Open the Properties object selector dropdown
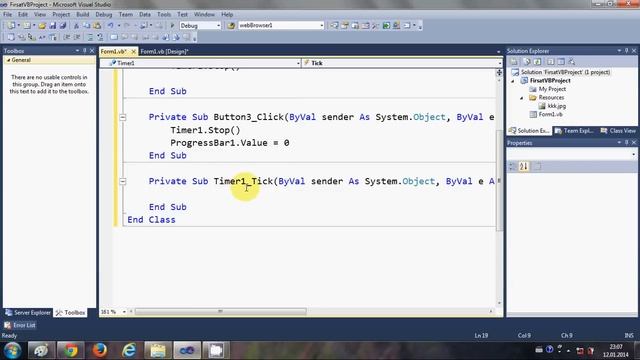Viewport: 640px width, 360px height. click(633, 154)
